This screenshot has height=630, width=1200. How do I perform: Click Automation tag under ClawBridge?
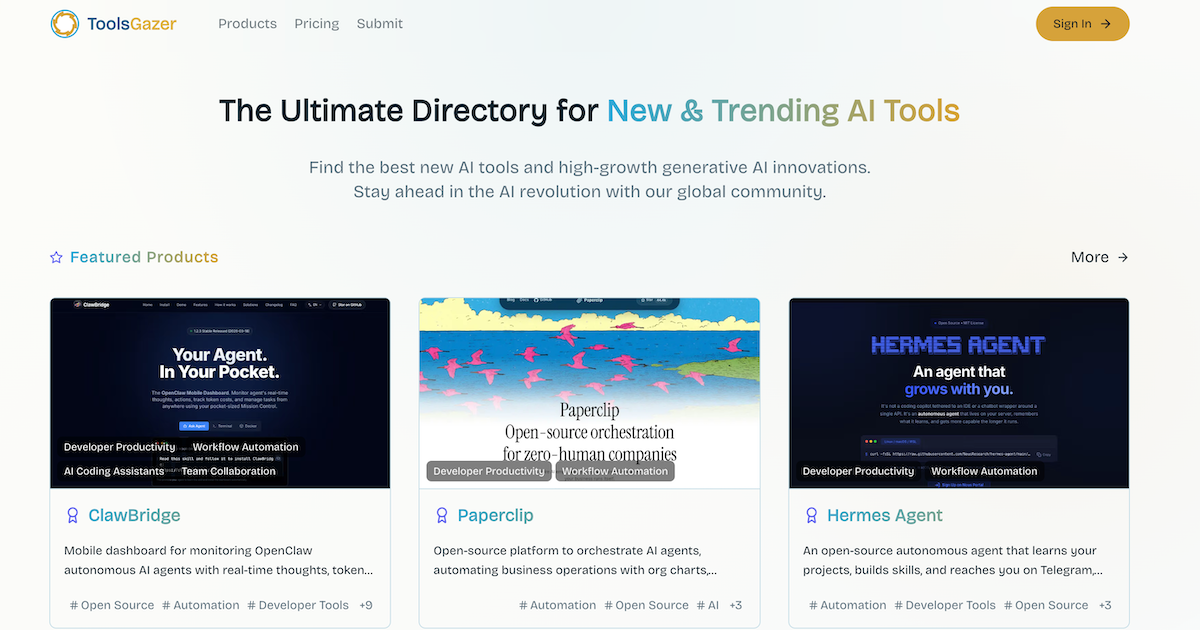coord(201,605)
